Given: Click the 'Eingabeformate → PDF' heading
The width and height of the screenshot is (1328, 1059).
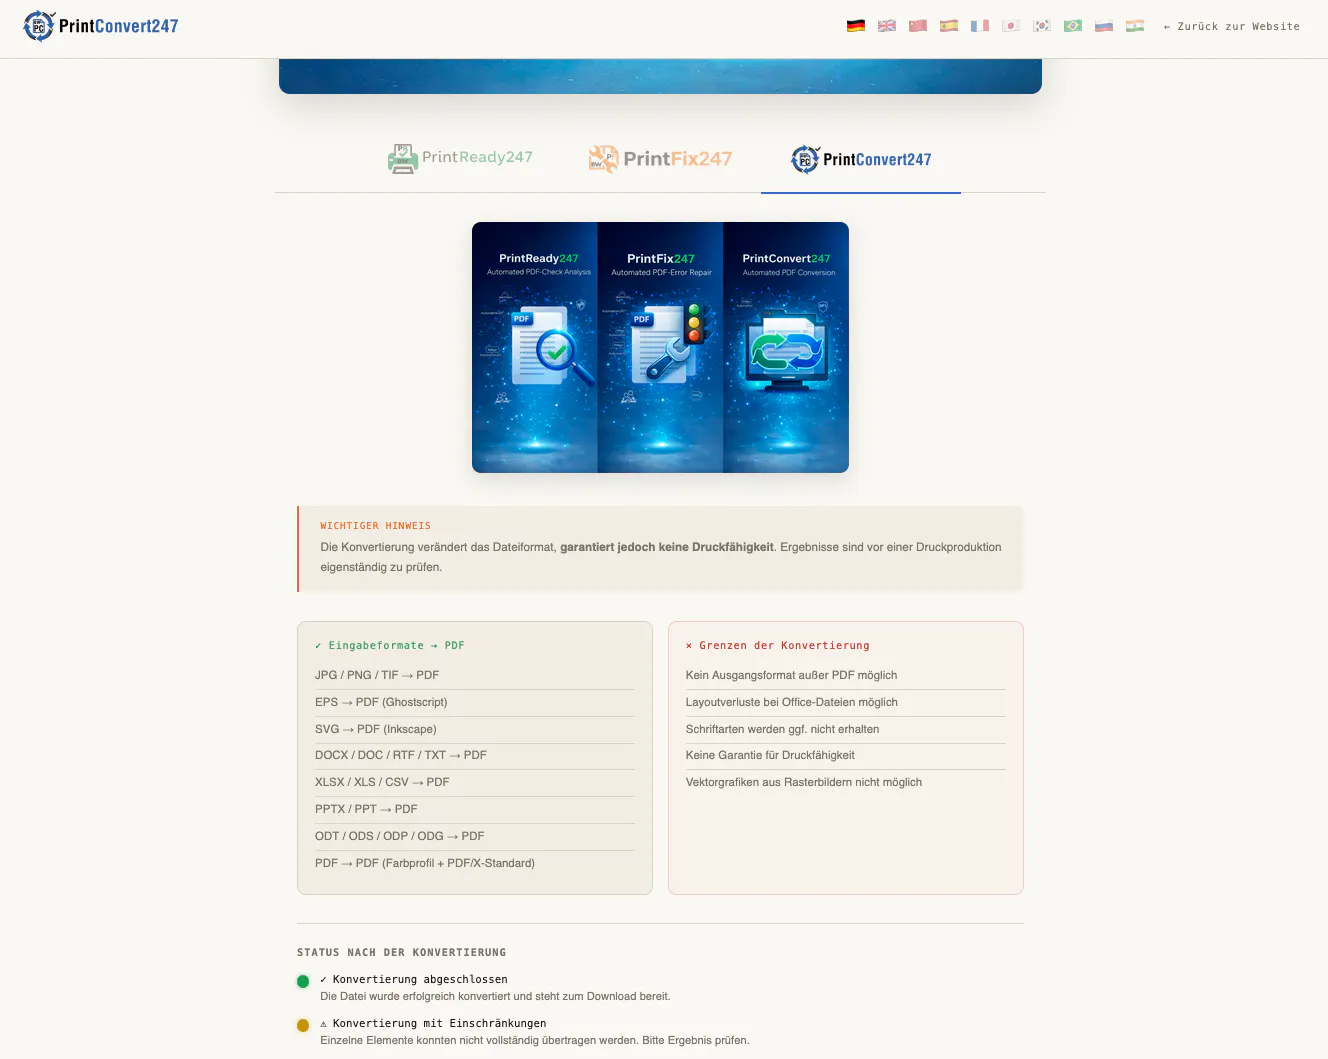Looking at the screenshot, I should pyautogui.click(x=390, y=646).
